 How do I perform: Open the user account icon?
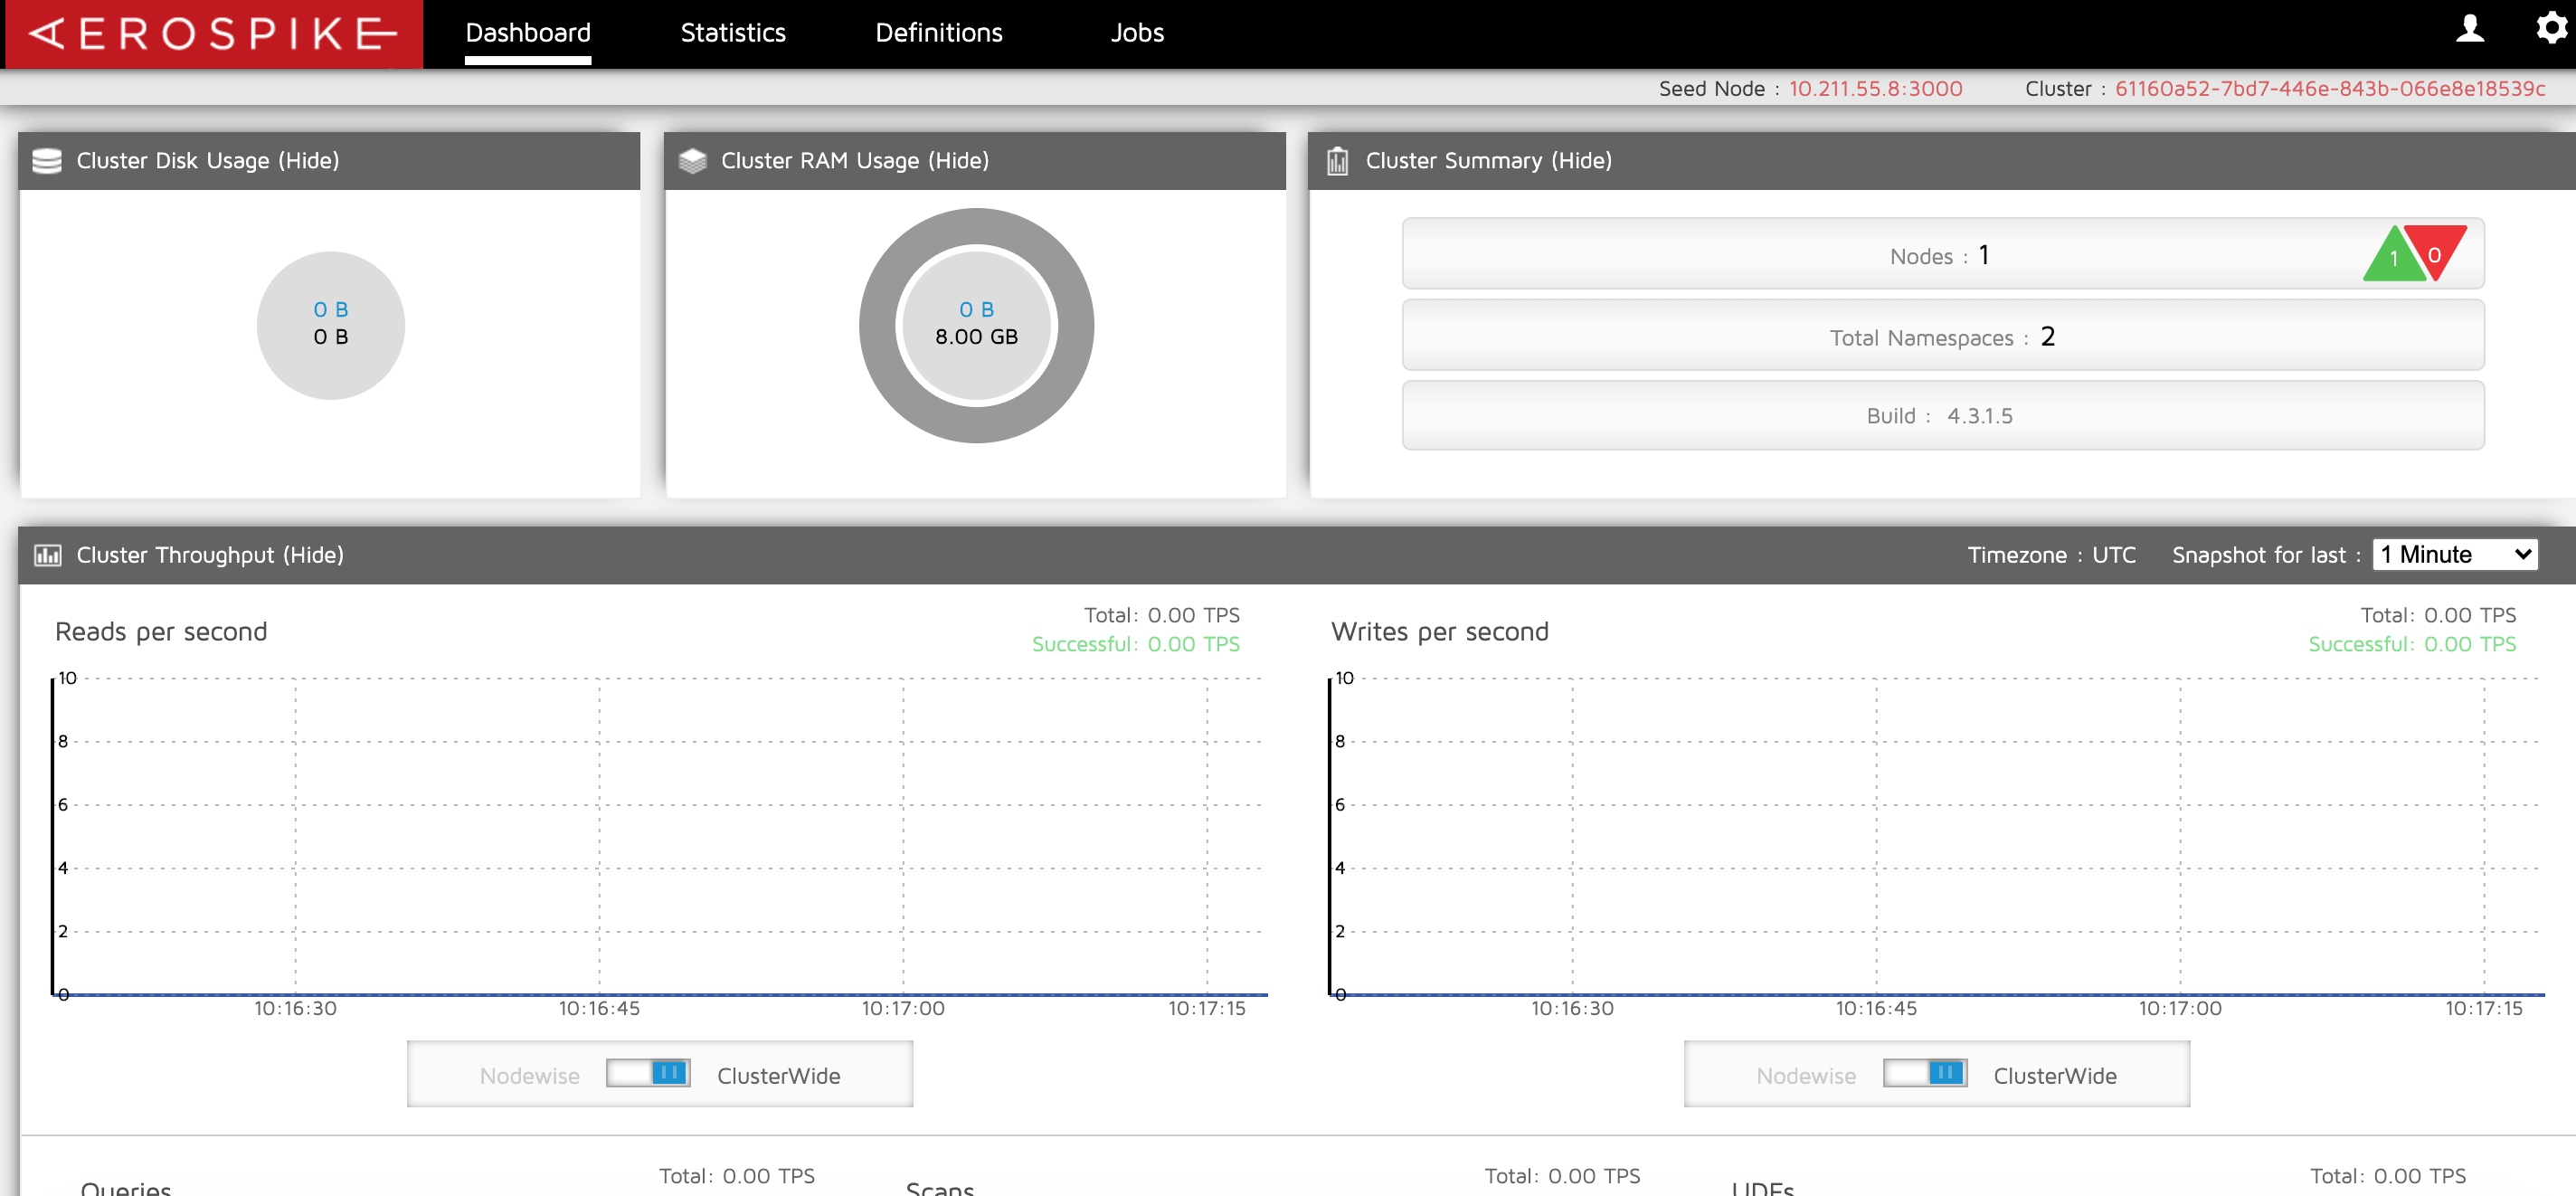pos(2469,29)
